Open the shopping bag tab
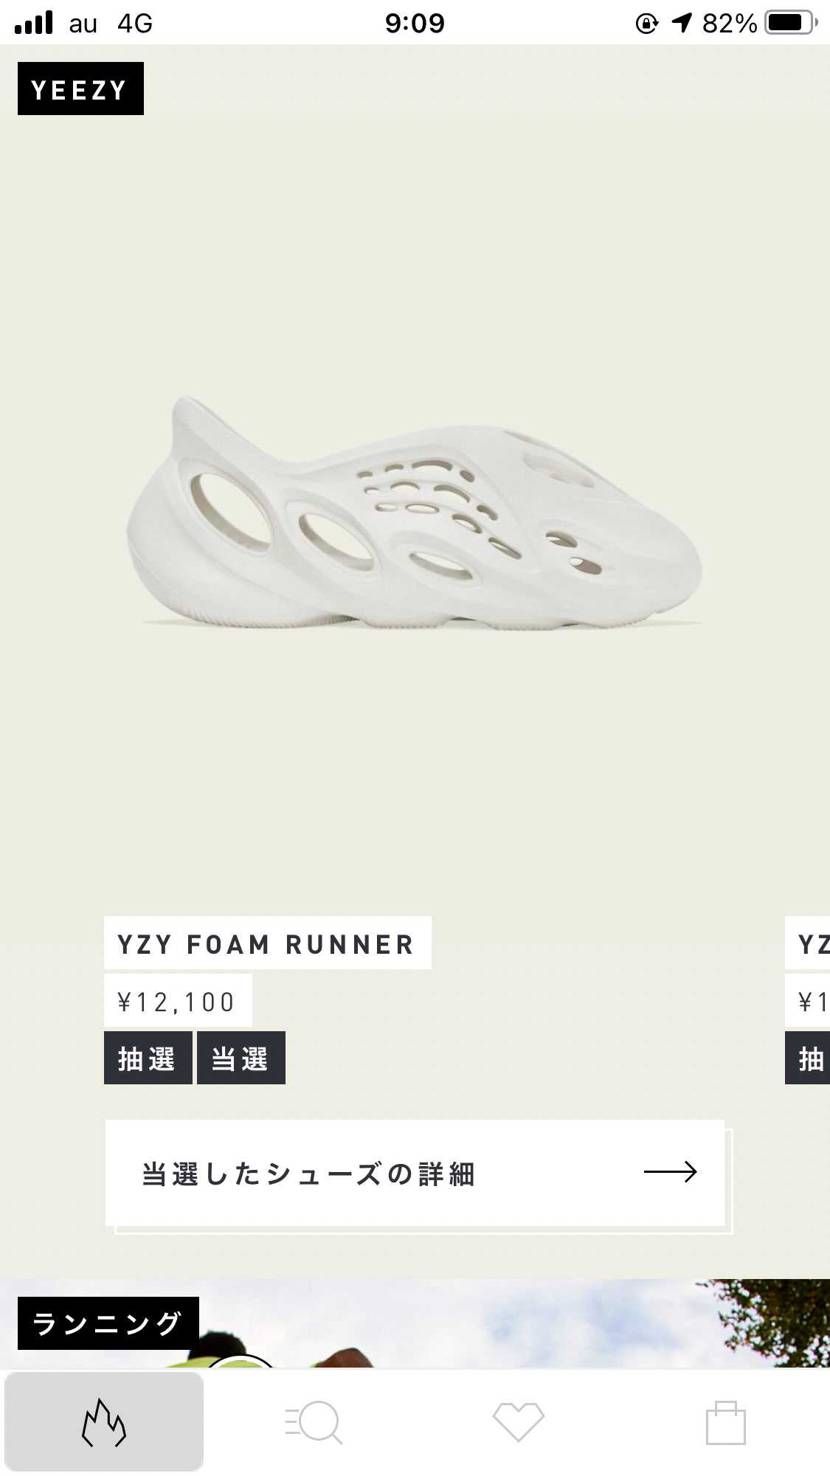830x1476 pixels. 726,1422
